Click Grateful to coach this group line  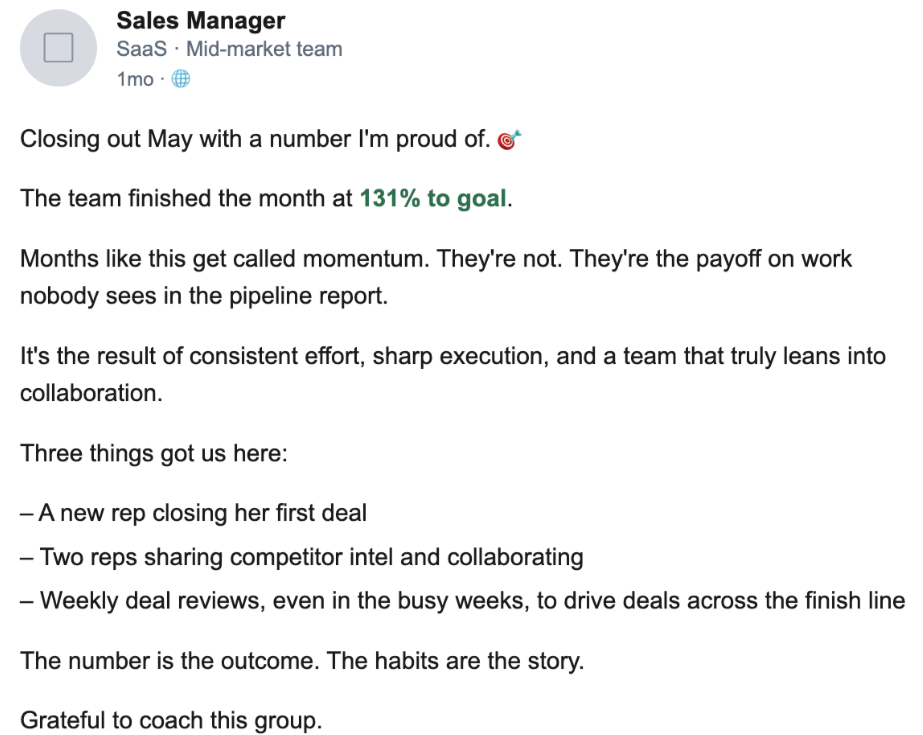point(171,720)
